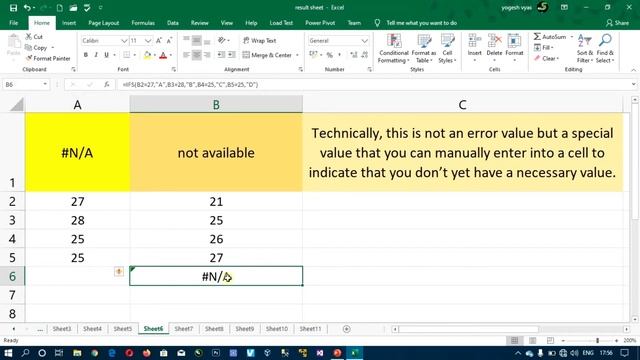This screenshot has height=360, width=640.
Task: Switch to the Sheet7 worksheet tab
Action: [x=184, y=329]
